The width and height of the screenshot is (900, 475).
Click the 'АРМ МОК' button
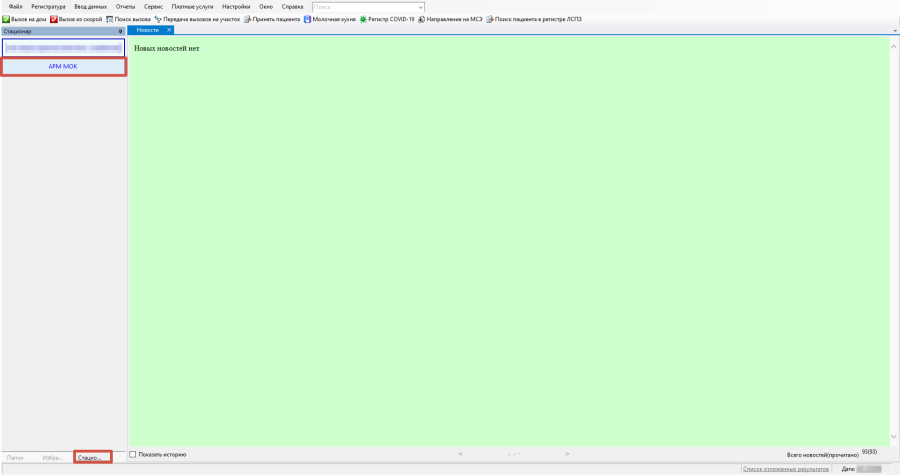tap(63, 66)
